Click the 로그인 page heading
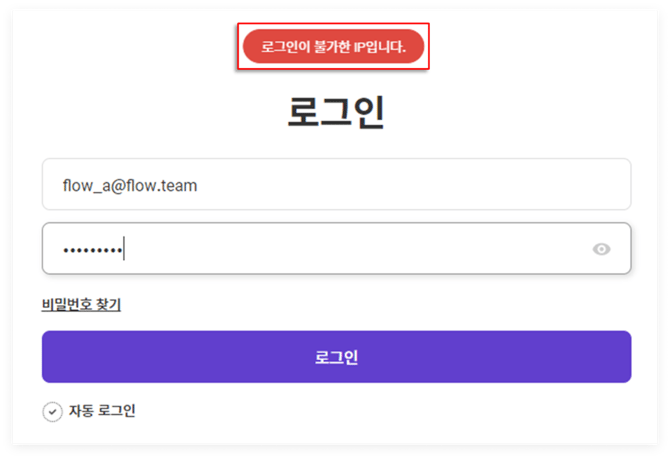The width and height of the screenshot is (670, 459). point(336,112)
